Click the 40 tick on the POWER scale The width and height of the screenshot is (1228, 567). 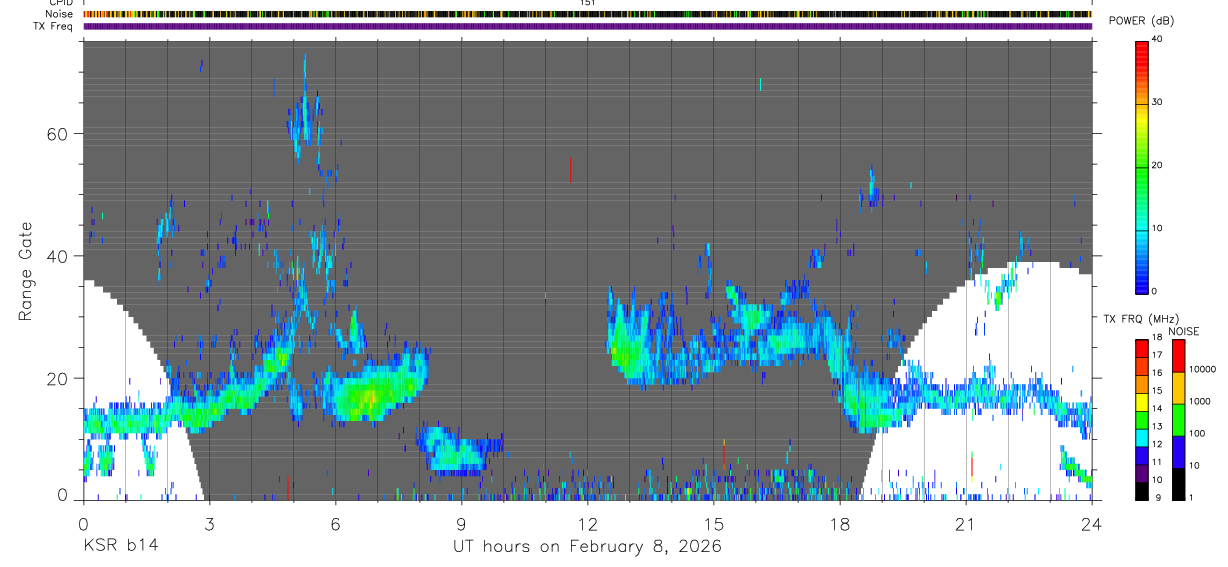coord(1157,40)
